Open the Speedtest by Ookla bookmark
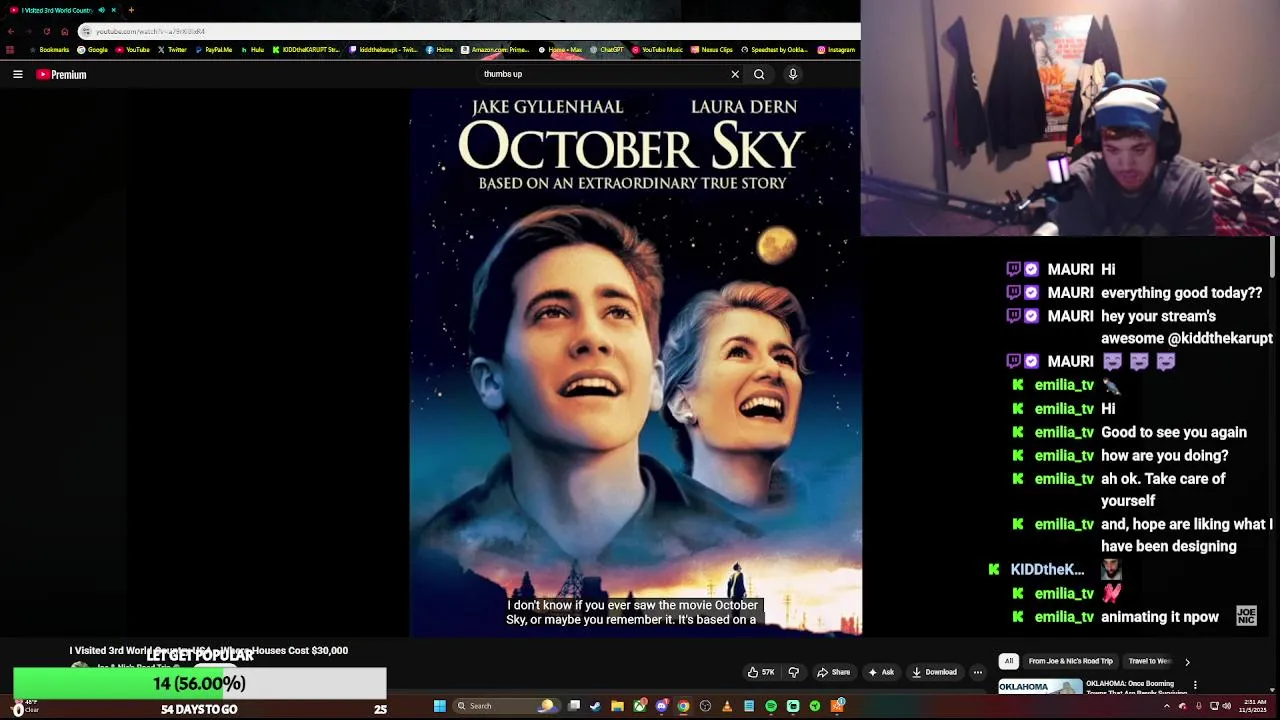Viewport: 1280px width, 720px height. point(775,50)
